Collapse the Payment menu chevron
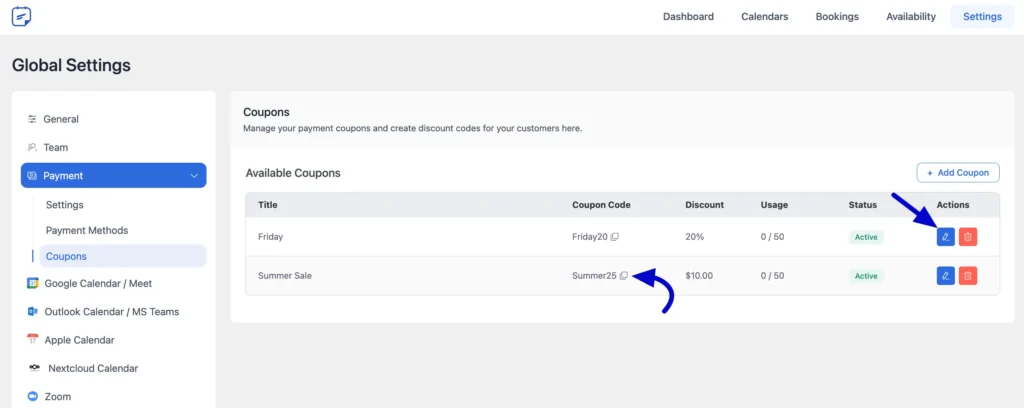This screenshot has height=408, width=1024. [193, 176]
